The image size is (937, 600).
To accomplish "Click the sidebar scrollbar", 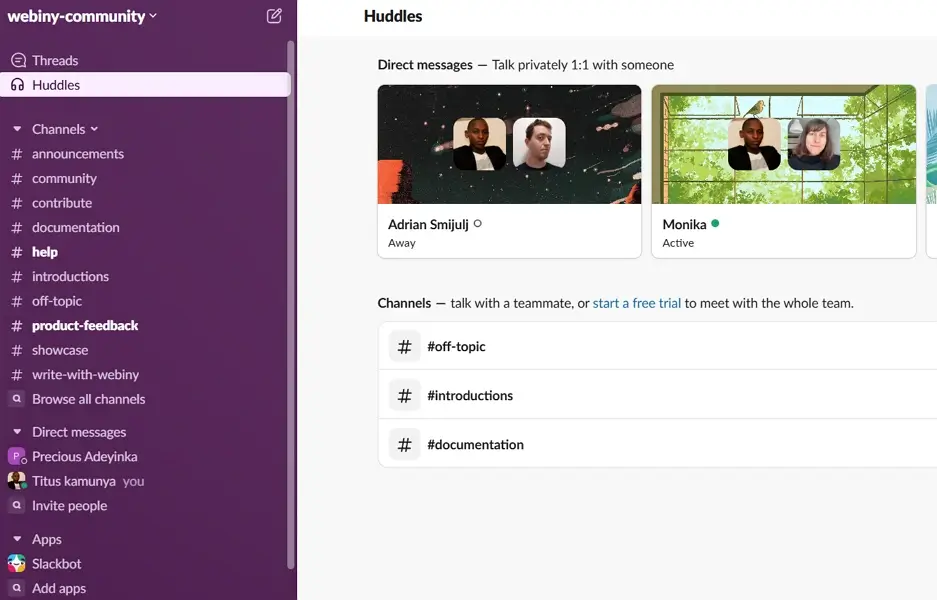I will point(291,305).
